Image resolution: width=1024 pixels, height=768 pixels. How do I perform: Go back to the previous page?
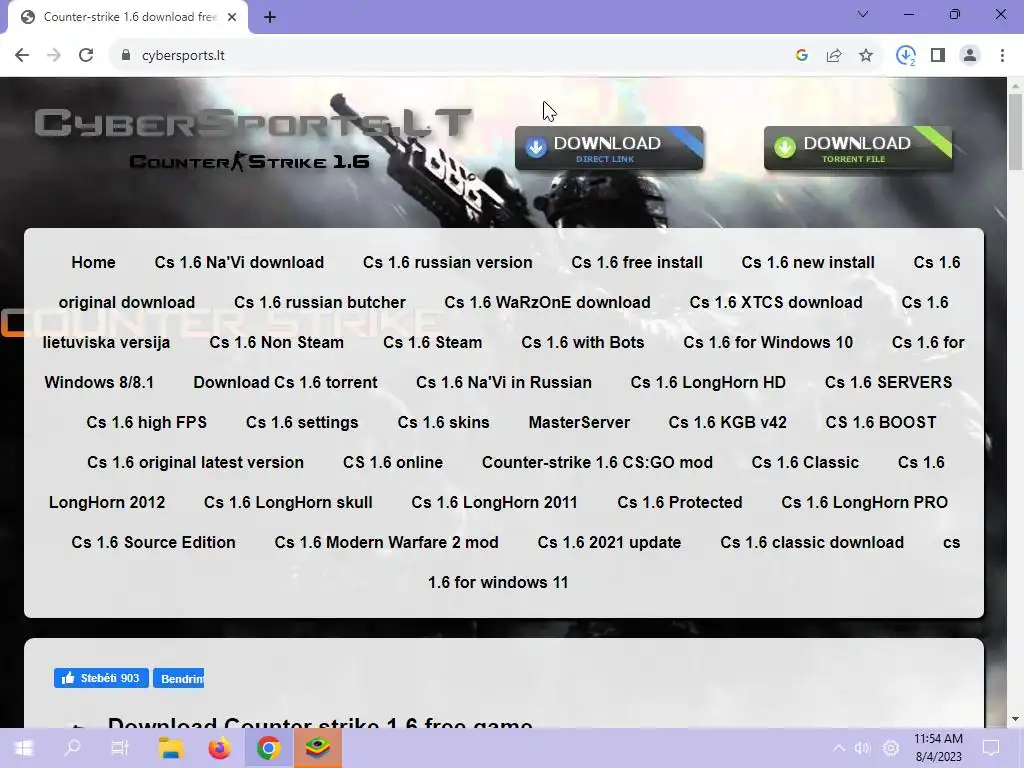point(22,56)
